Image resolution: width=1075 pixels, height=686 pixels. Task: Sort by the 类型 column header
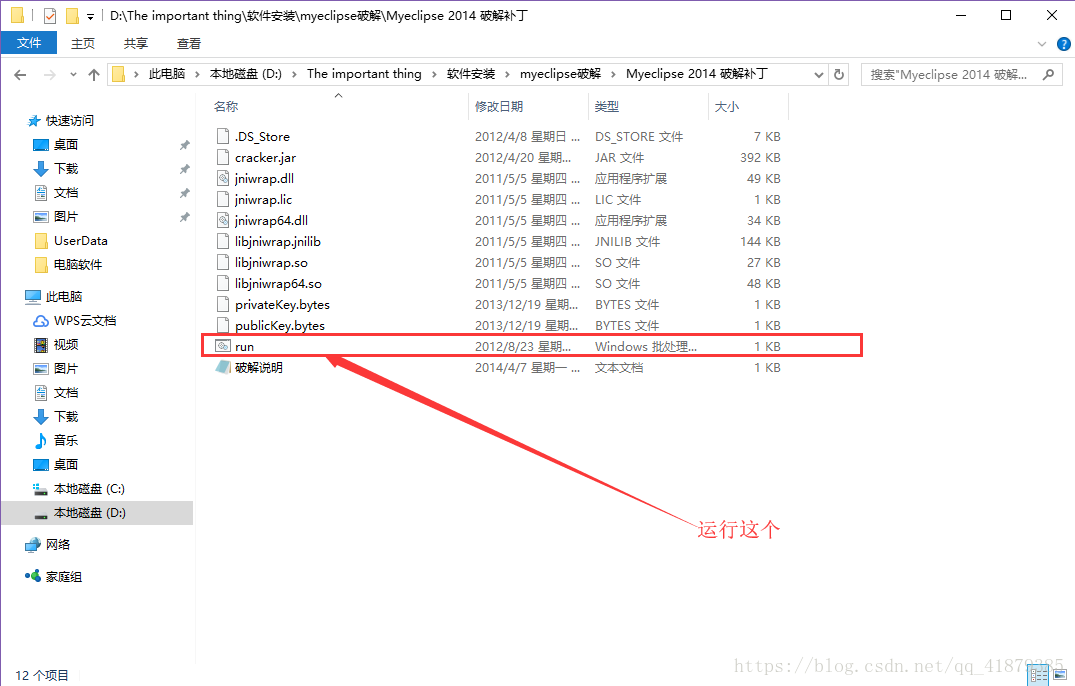(x=607, y=106)
